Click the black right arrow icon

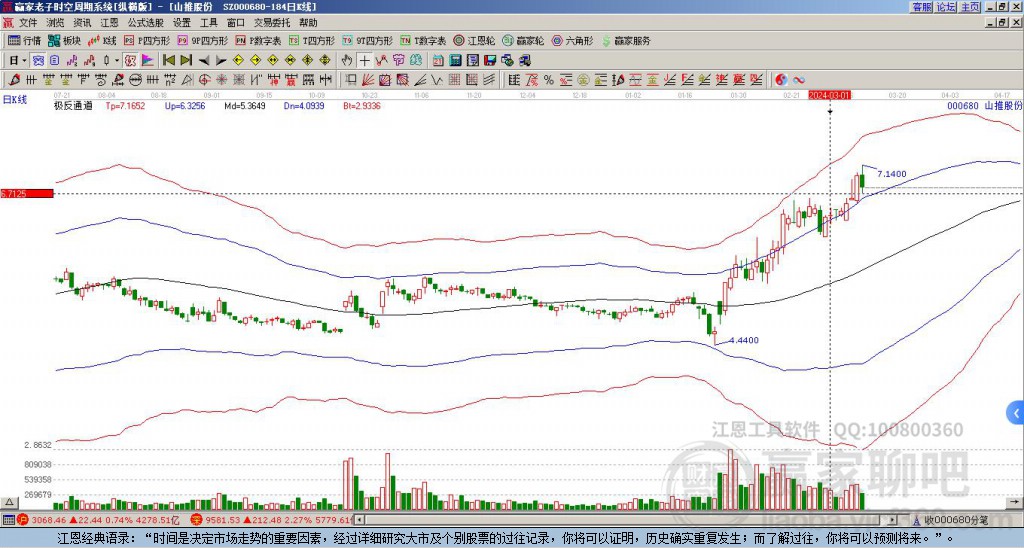point(221,61)
